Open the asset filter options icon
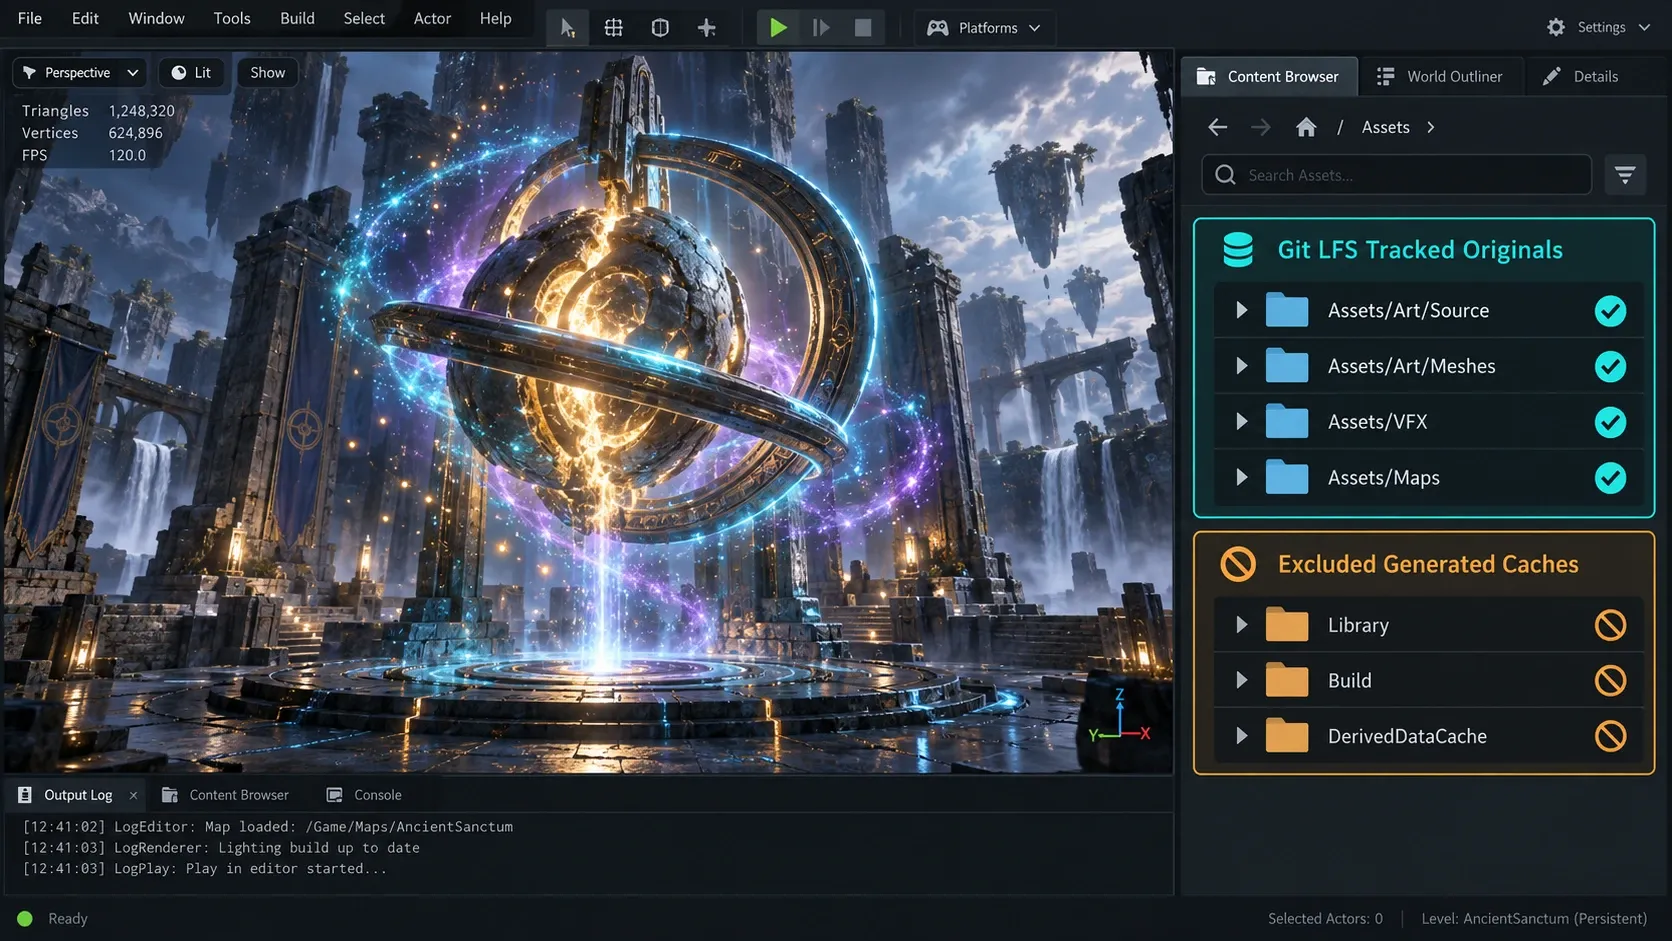This screenshot has height=941, width=1672. (1625, 175)
